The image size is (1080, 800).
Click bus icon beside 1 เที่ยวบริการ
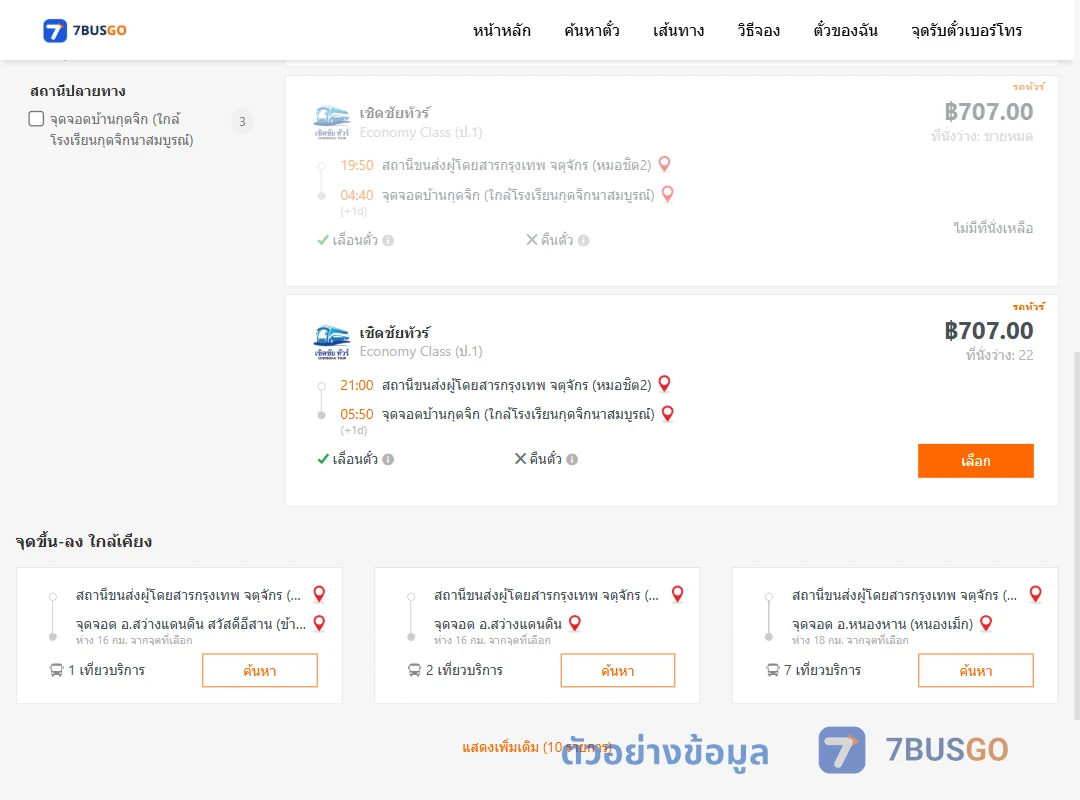tap(56, 670)
